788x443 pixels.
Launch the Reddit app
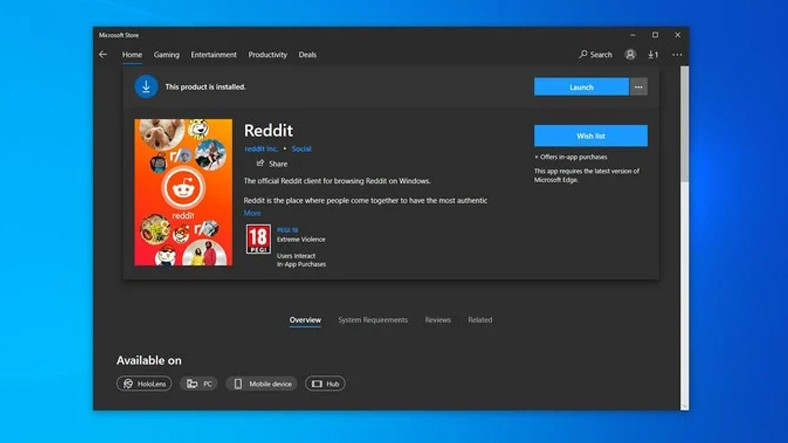point(581,87)
